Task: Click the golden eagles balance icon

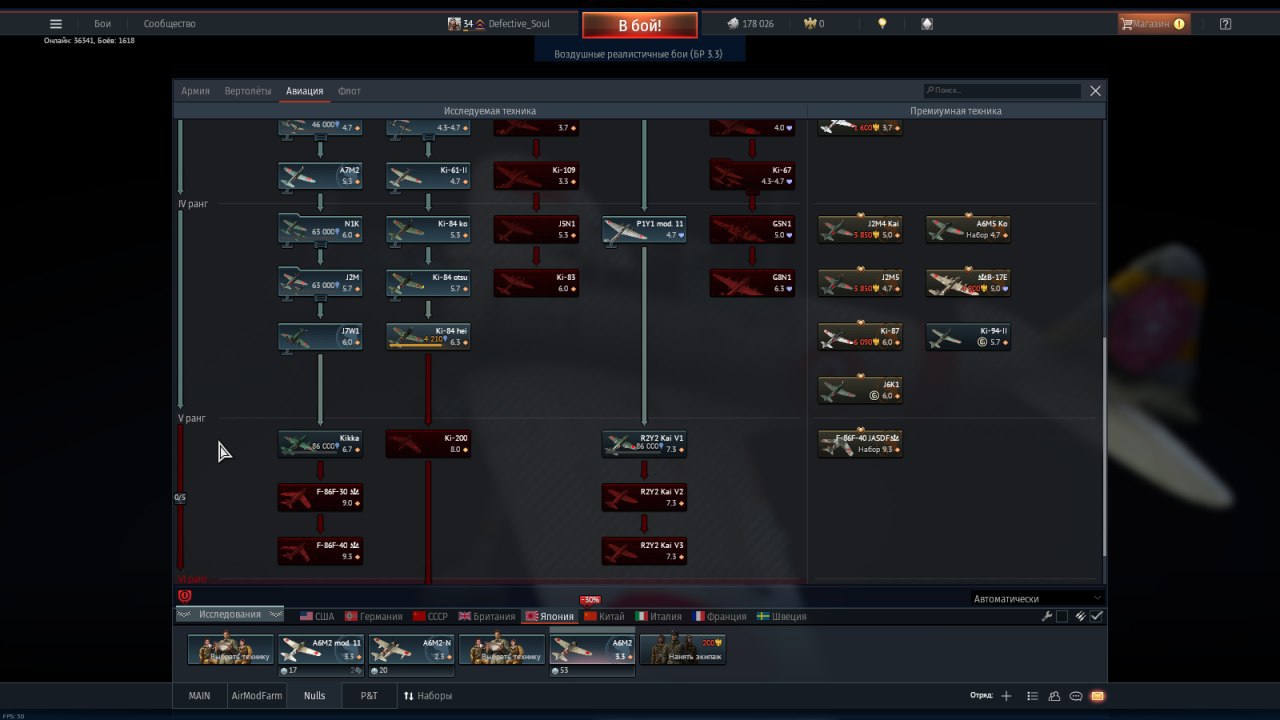Action: tap(810, 24)
